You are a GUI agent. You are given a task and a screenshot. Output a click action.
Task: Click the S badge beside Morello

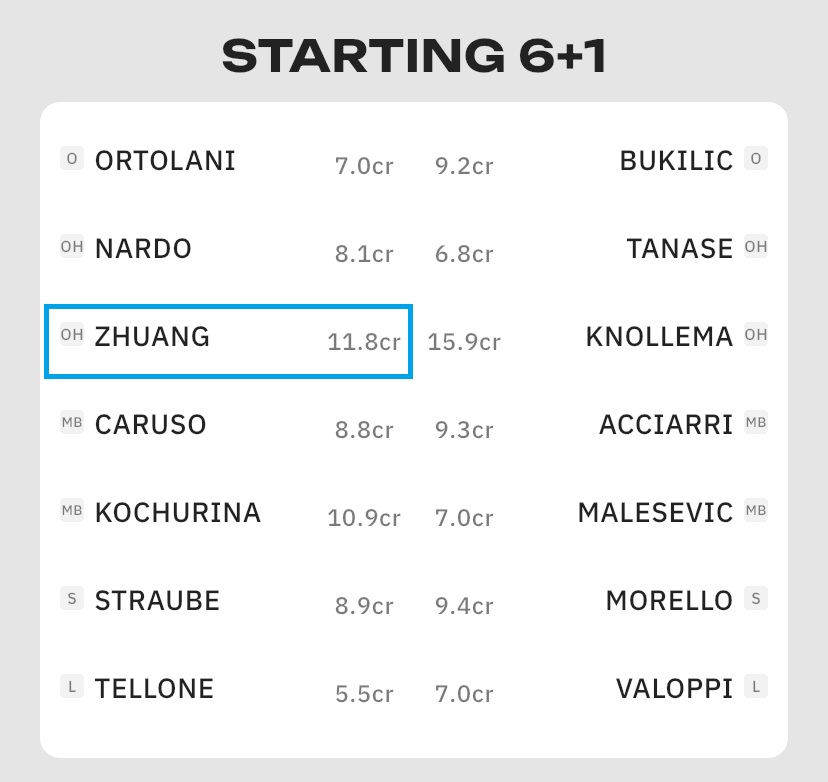[x=756, y=599]
